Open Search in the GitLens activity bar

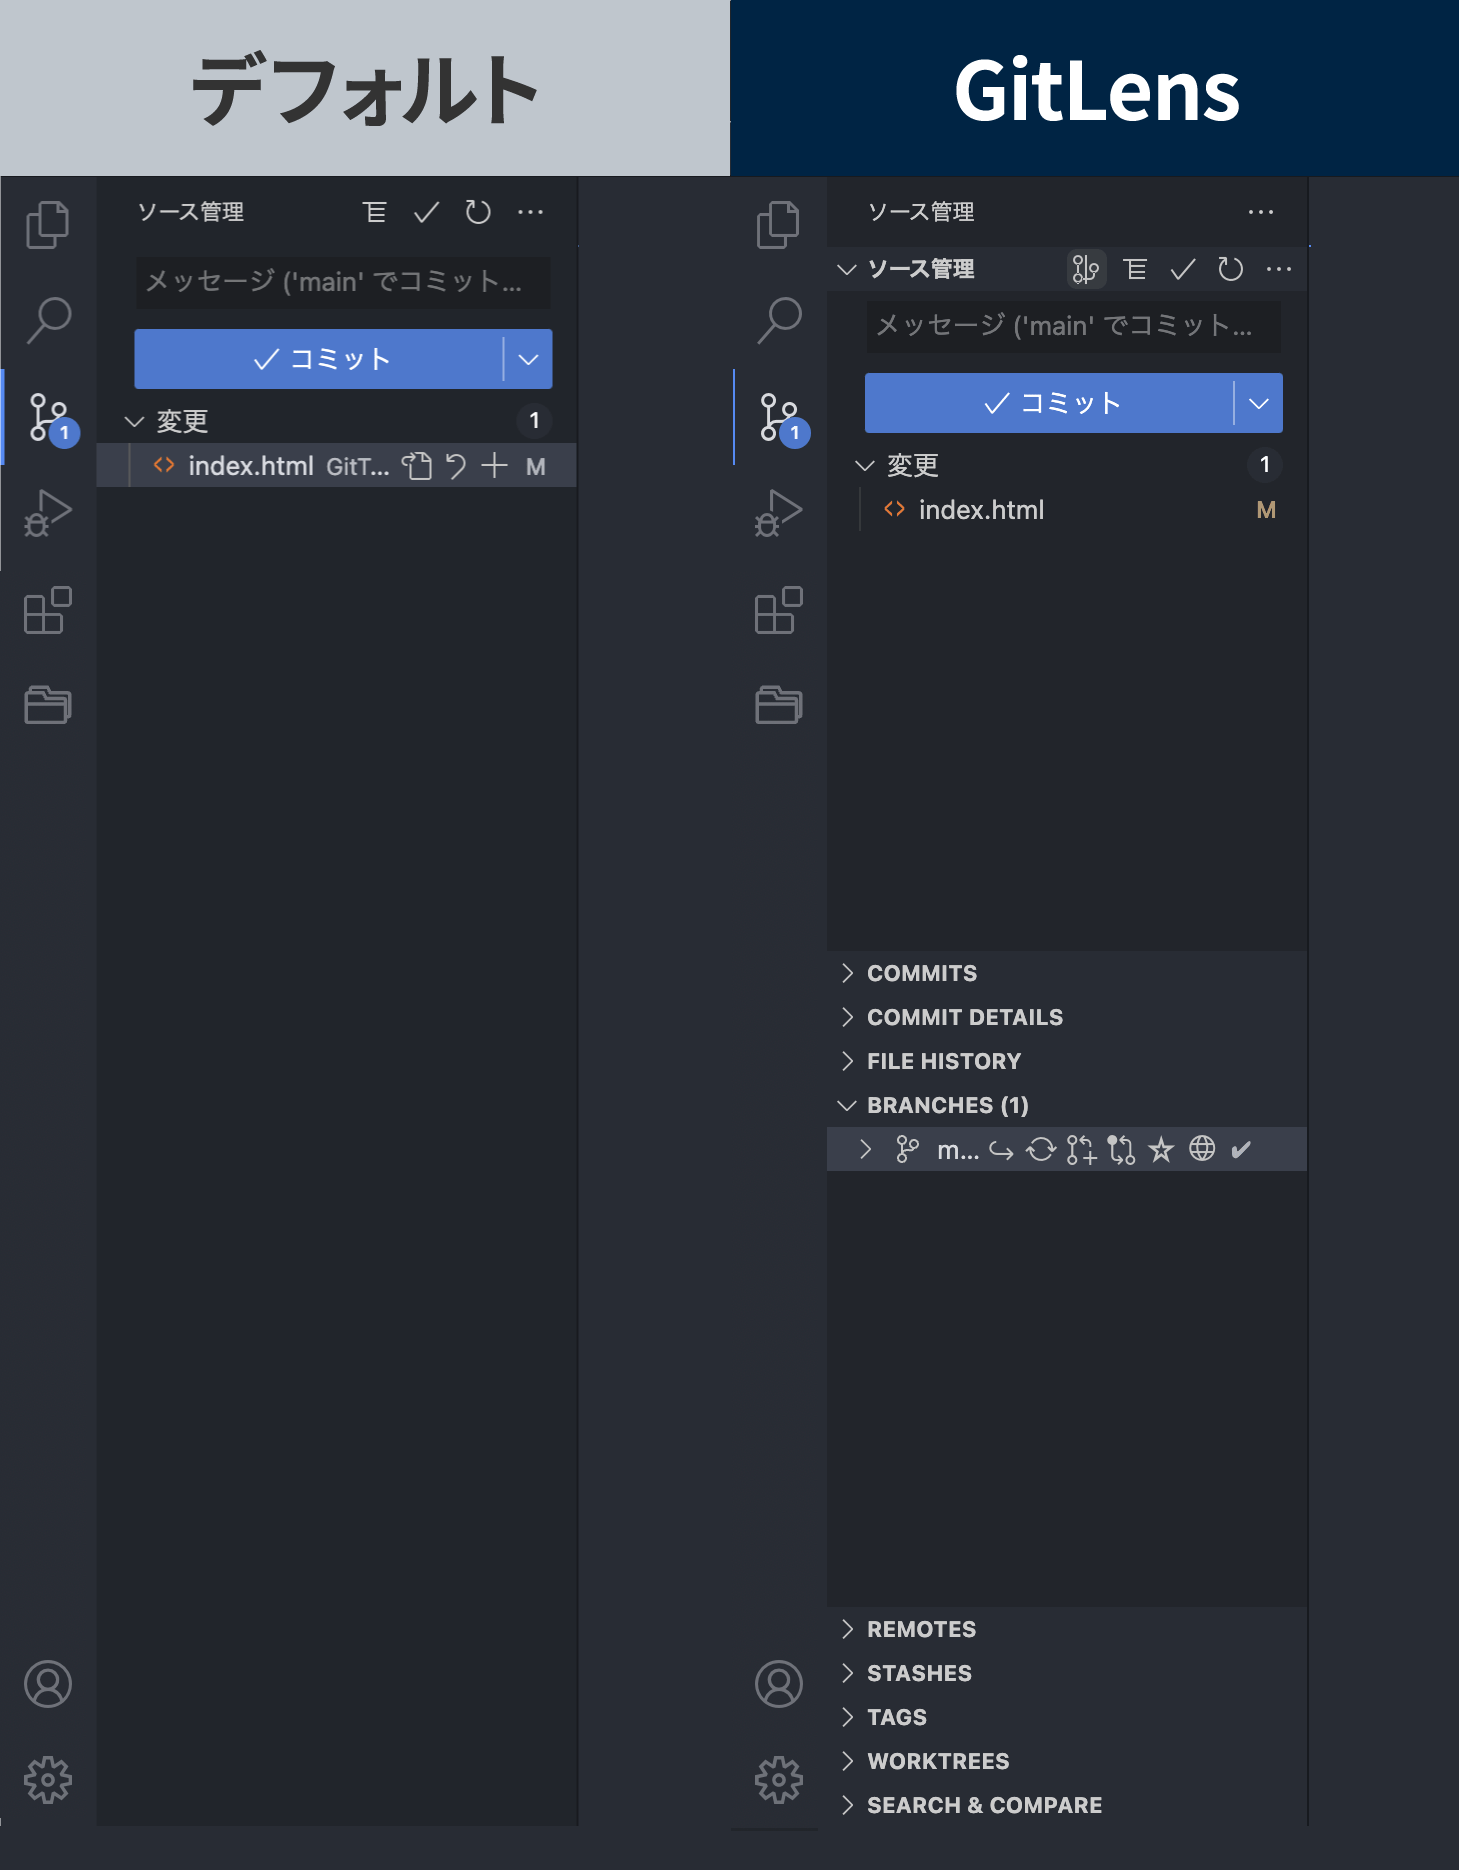coord(779,320)
